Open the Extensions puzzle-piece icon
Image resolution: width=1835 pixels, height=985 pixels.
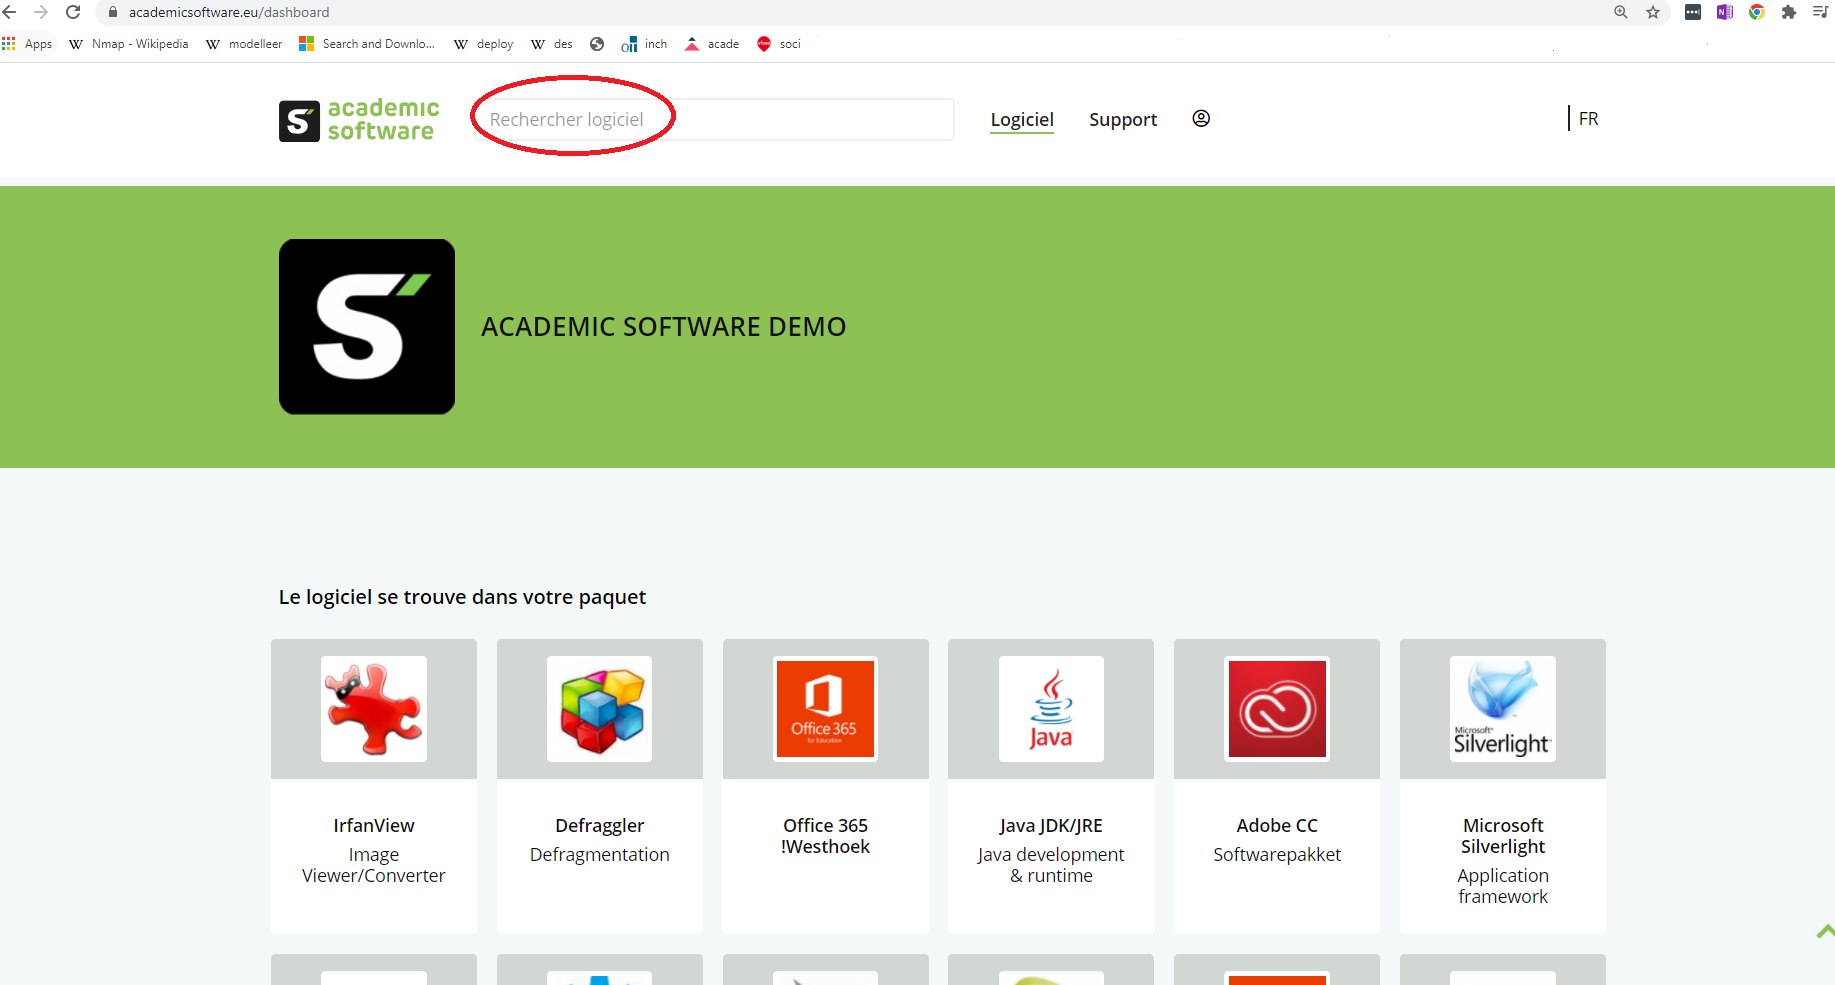coord(1789,12)
